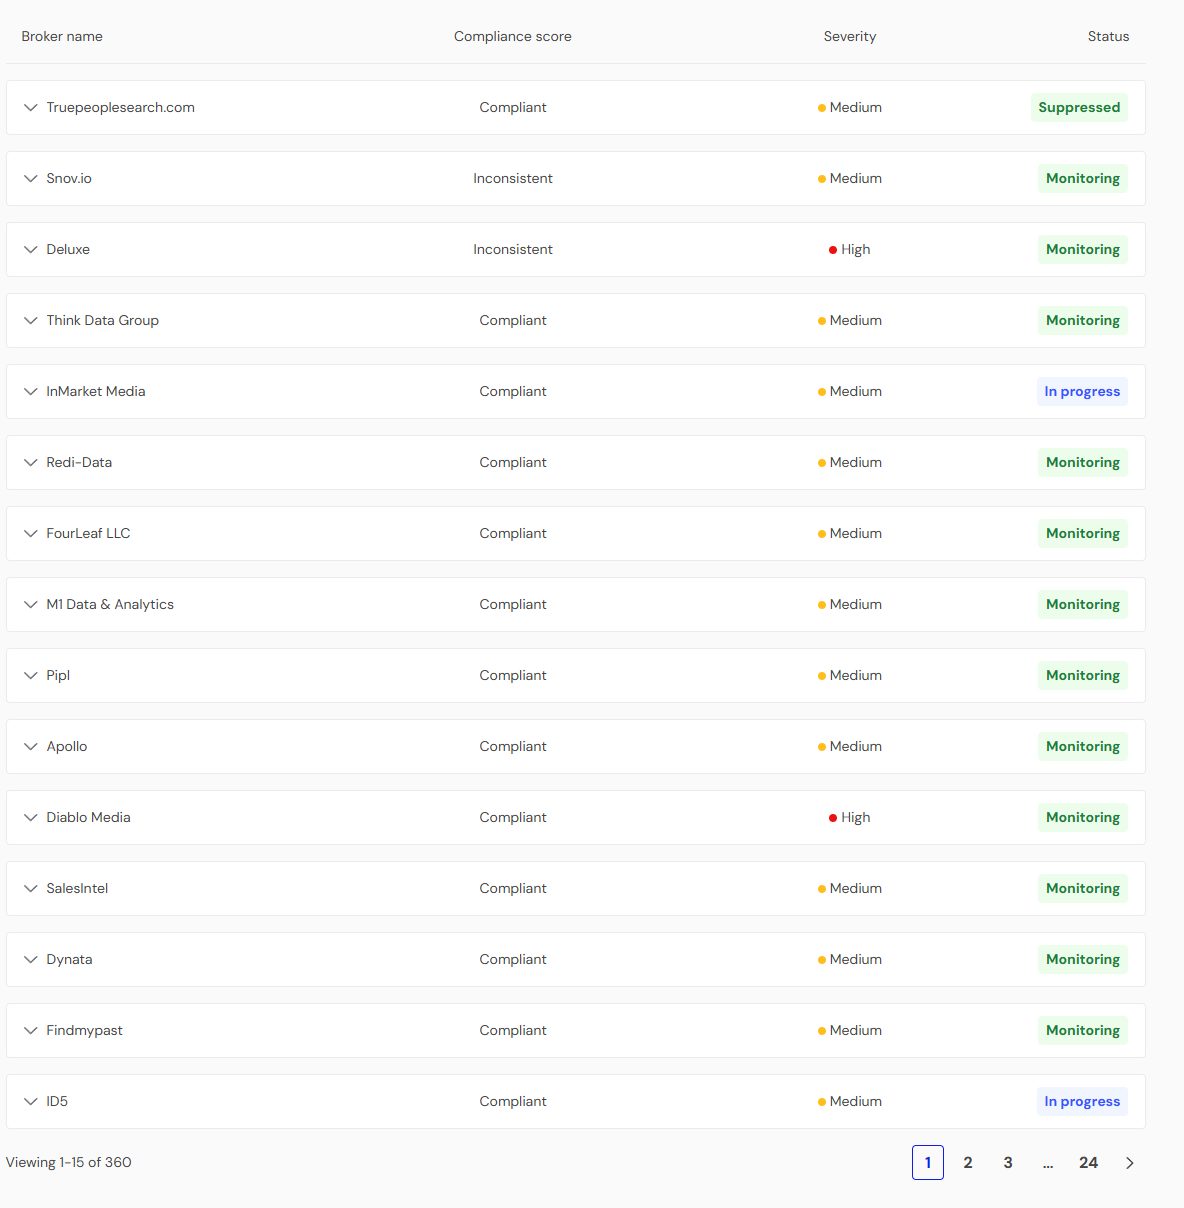Click the SalesIntel broker name
Viewport: 1184px width, 1208px height.
pos(77,888)
